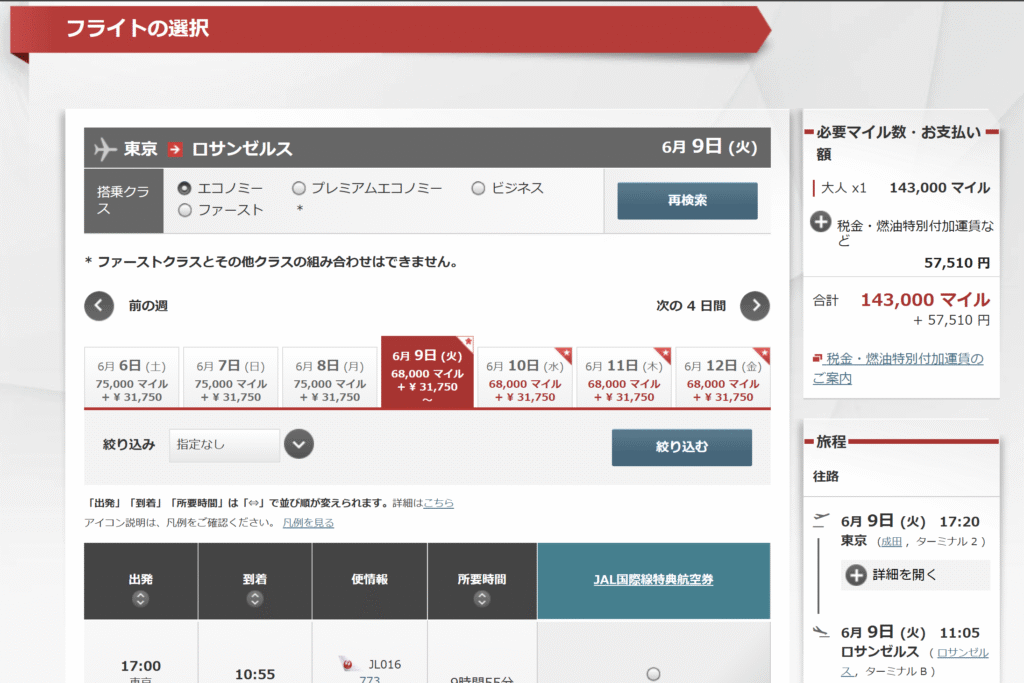The width and height of the screenshot is (1024, 683).
Task: Open the 絞り込み dropdown arrow
Action: click(x=298, y=445)
